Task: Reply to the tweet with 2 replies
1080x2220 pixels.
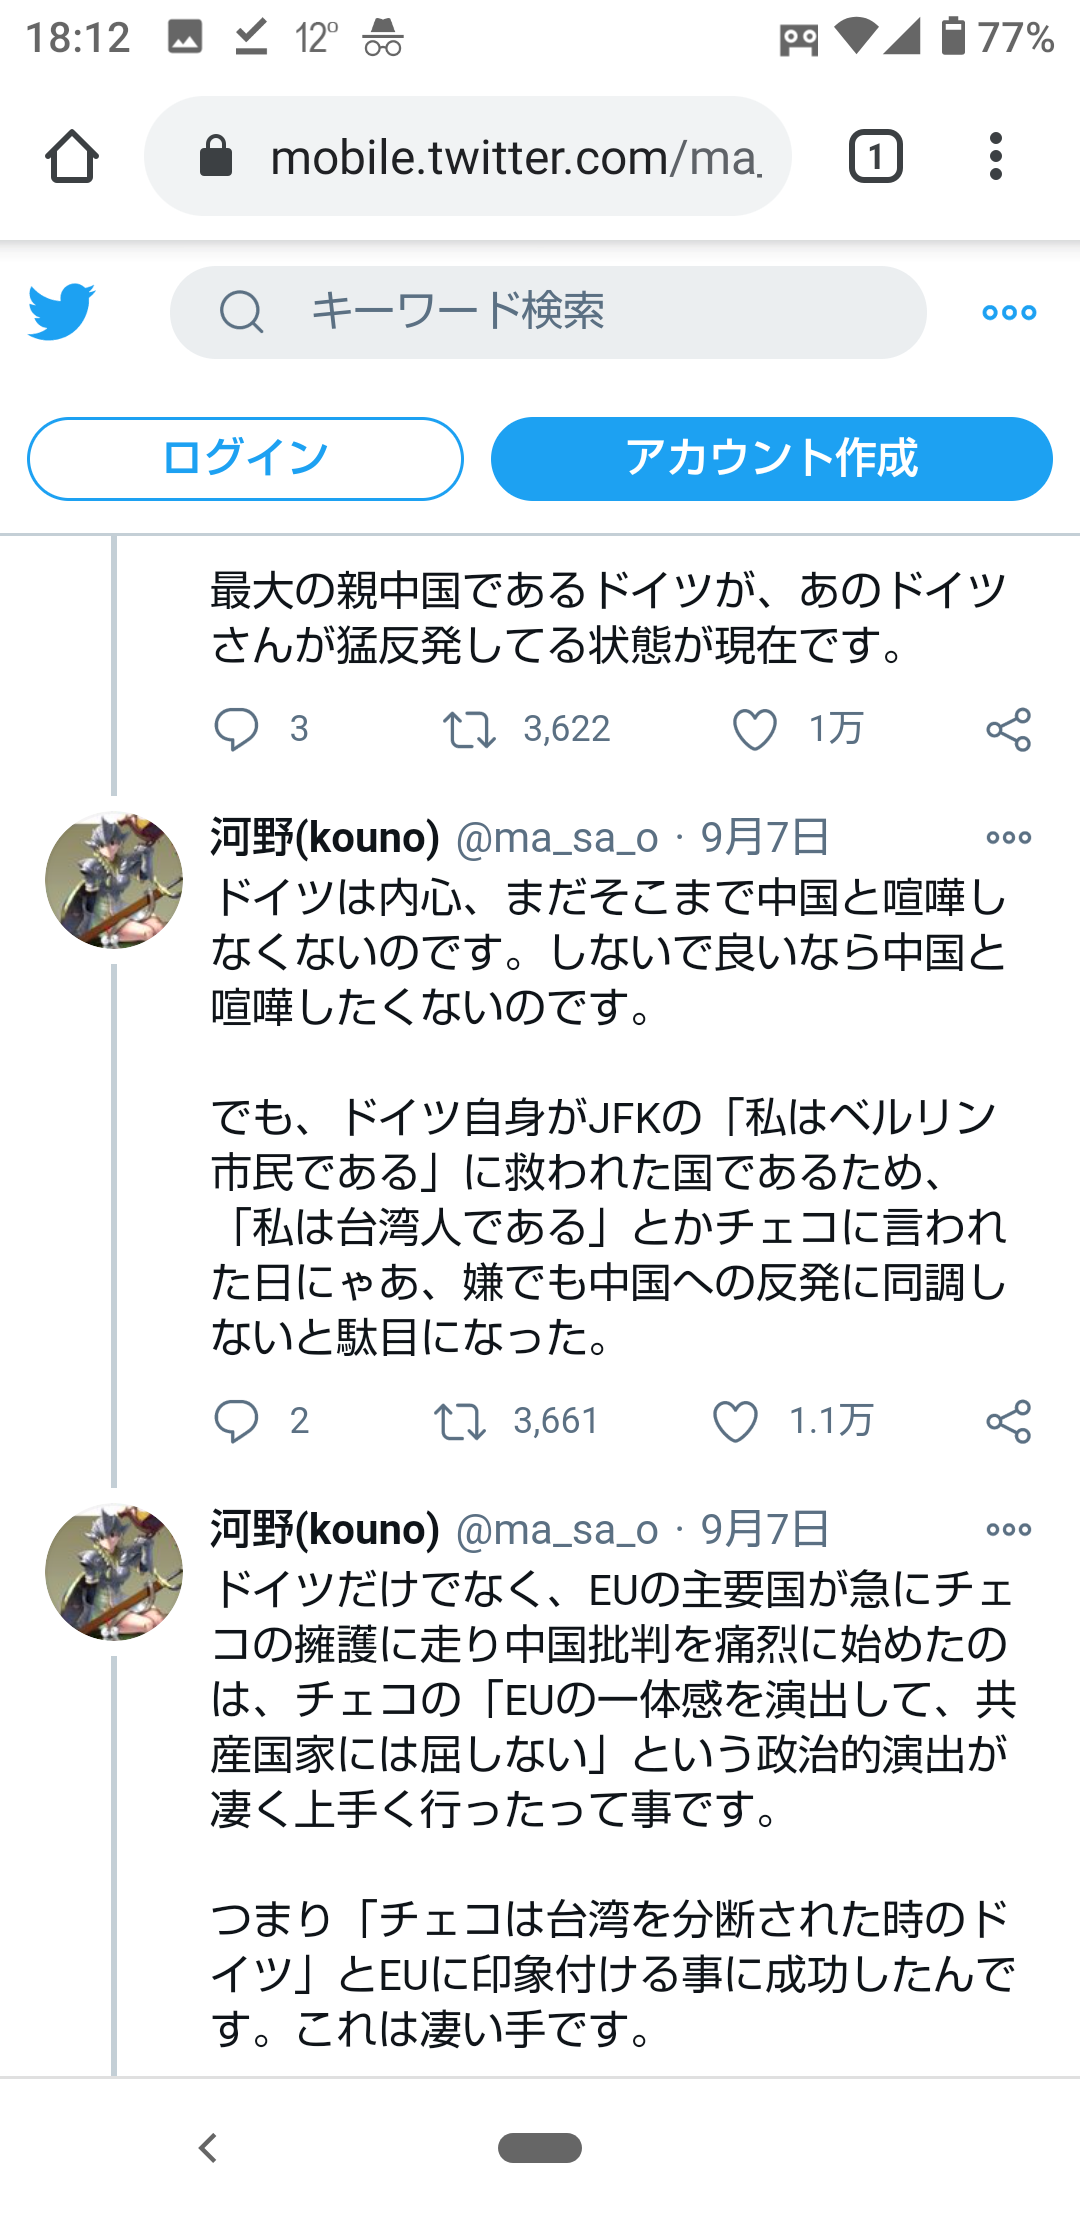Action: point(237,1421)
